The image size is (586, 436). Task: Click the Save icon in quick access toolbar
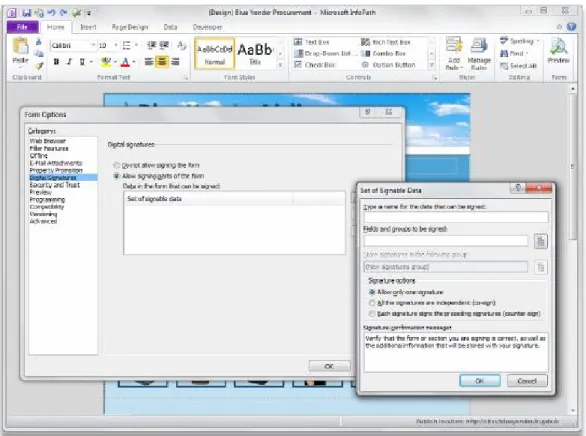pyautogui.click(x=26, y=13)
